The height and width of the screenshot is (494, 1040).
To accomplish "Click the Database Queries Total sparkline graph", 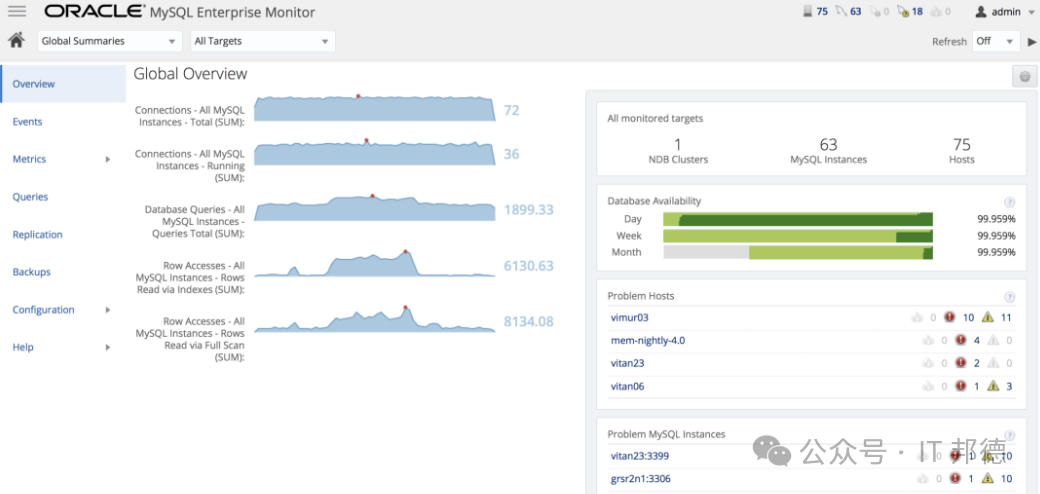I will 375,208.
